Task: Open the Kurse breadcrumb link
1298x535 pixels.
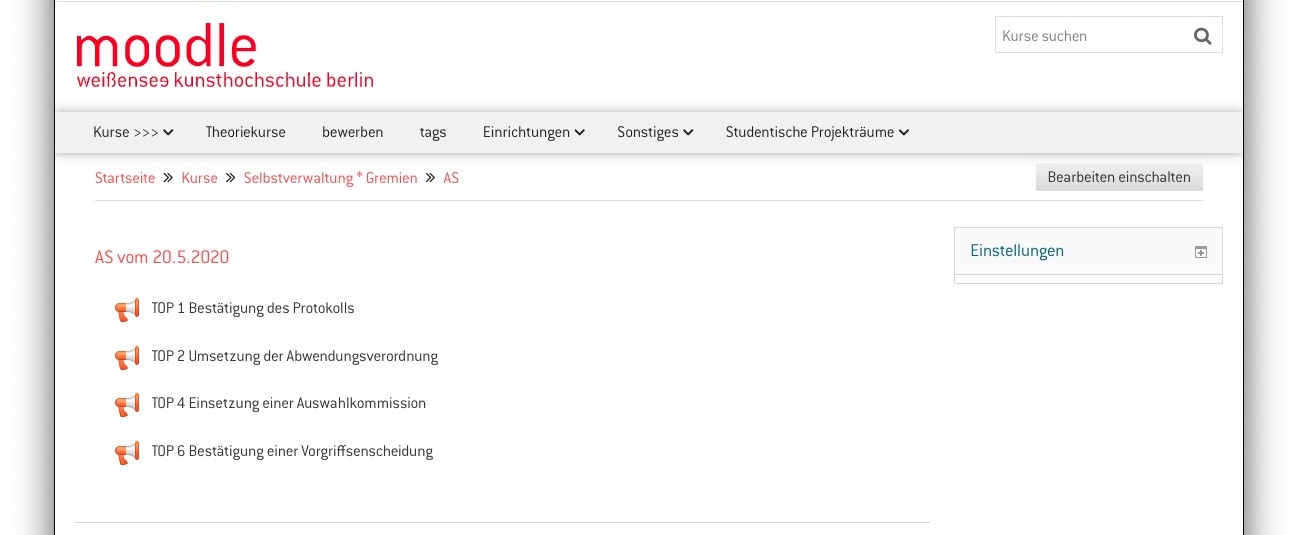Action: click(199, 178)
